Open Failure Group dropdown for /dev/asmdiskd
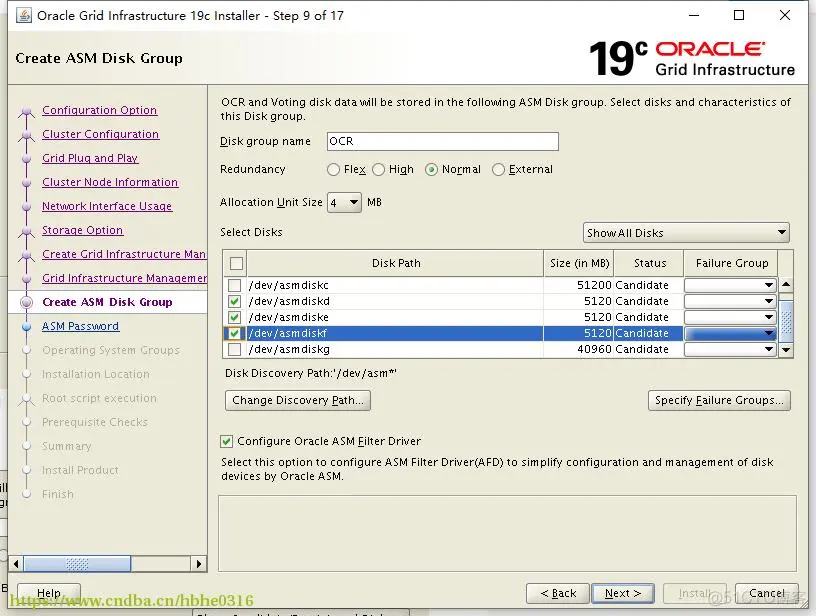Image resolution: width=816 pixels, height=616 pixels. click(730, 301)
